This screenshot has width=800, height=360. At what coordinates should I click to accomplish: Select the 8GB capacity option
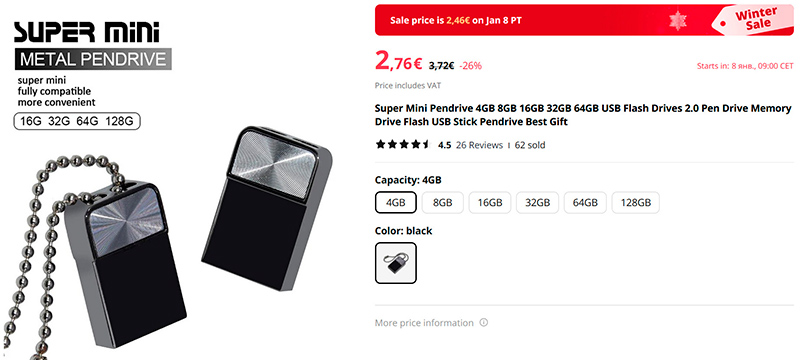pyautogui.click(x=442, y=202)
